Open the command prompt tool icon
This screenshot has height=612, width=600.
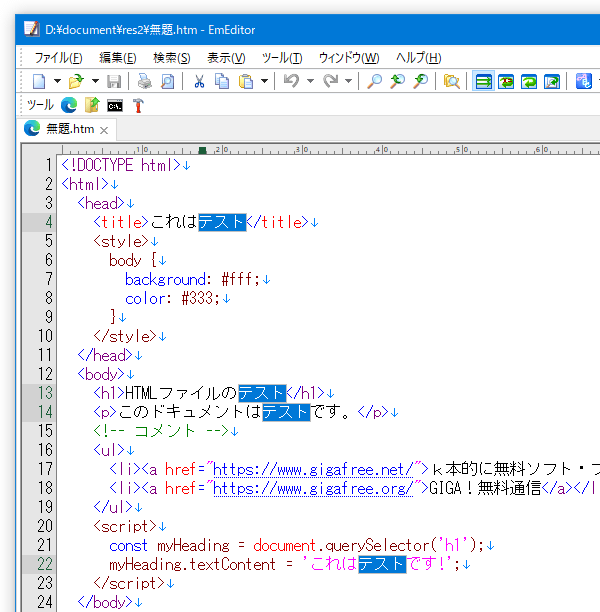click(115, 106)
